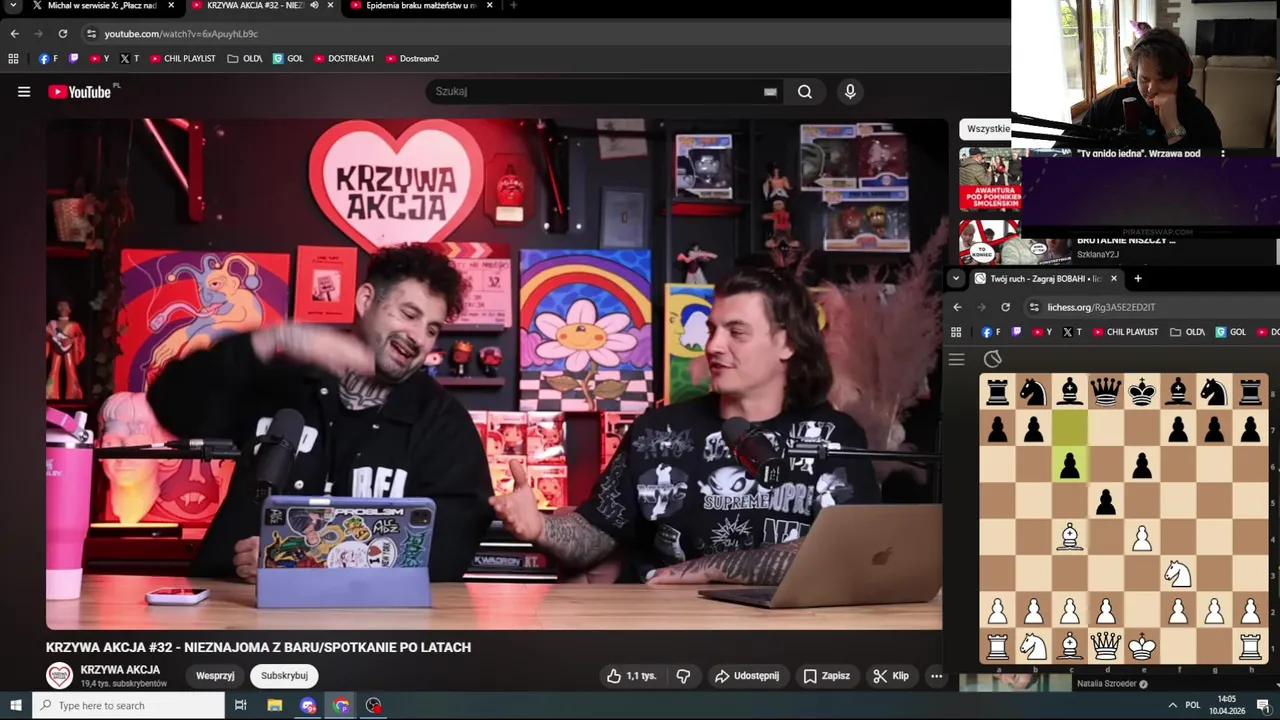This screenshot has height=720, width=1280.
Task: Open File Explorer from the taskbar
Action: 275,705
